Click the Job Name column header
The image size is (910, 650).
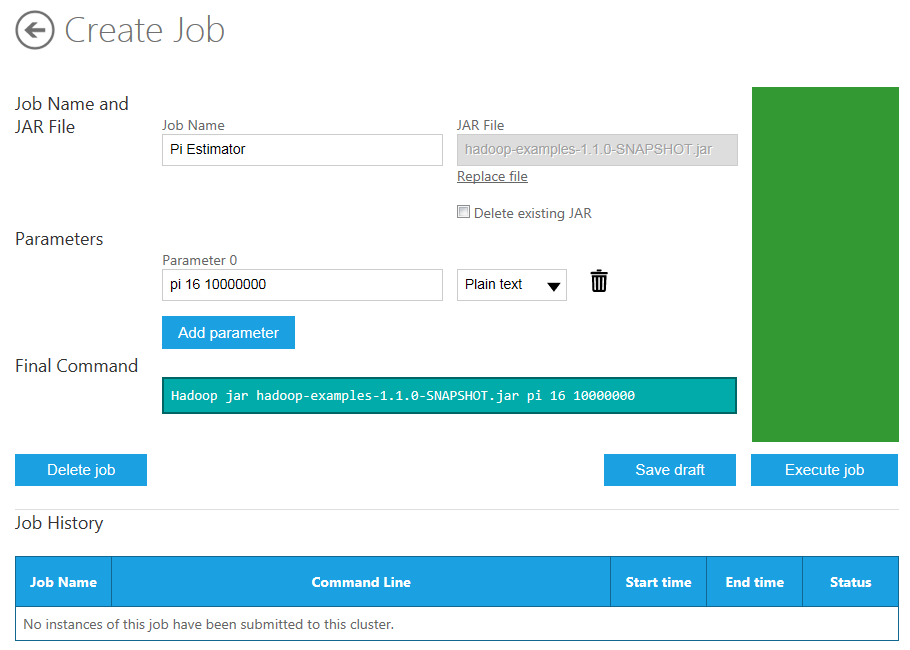(63, 582)
